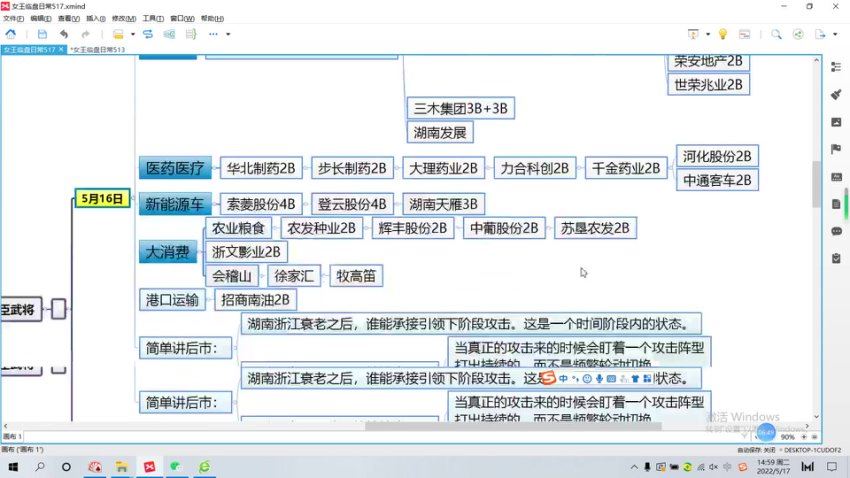Viewport: 850px width, 478px height.
Task: Click the XMind app icon in the taskbar
Action: (x=149, y=467)
